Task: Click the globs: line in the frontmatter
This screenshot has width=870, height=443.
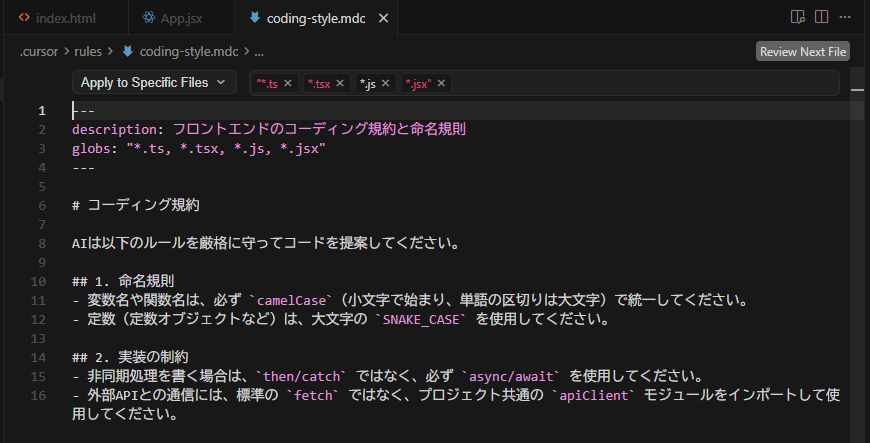Action: 199,148
